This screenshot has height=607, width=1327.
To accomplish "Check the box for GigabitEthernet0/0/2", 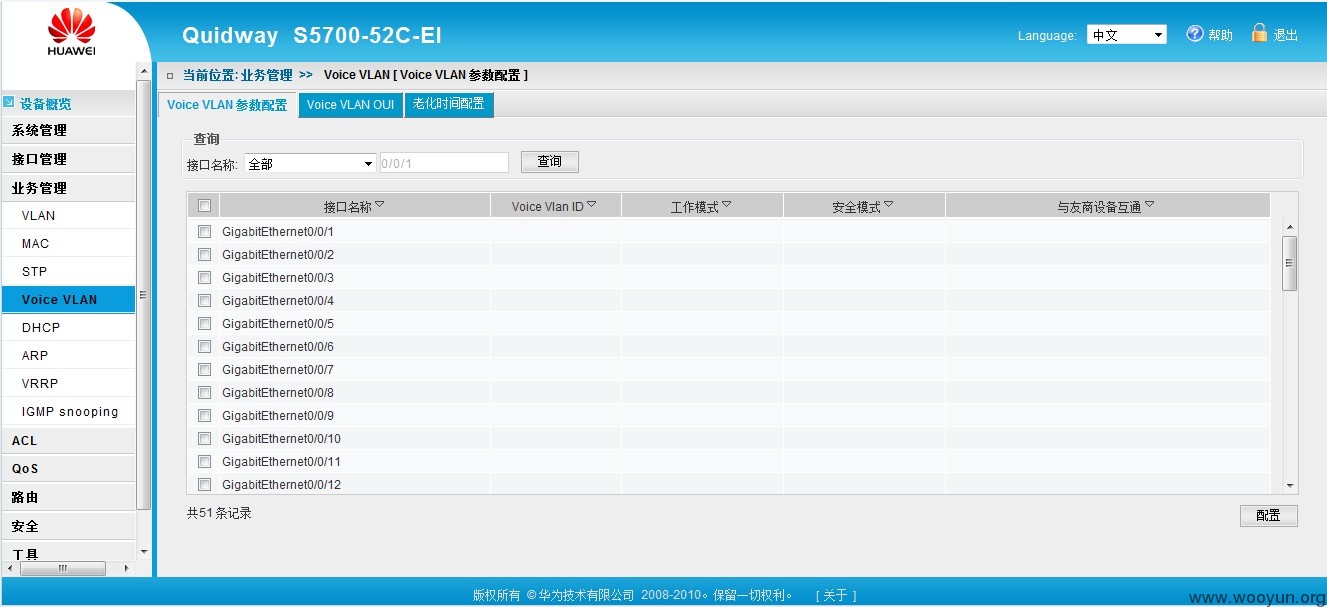I will coord(204,255).
